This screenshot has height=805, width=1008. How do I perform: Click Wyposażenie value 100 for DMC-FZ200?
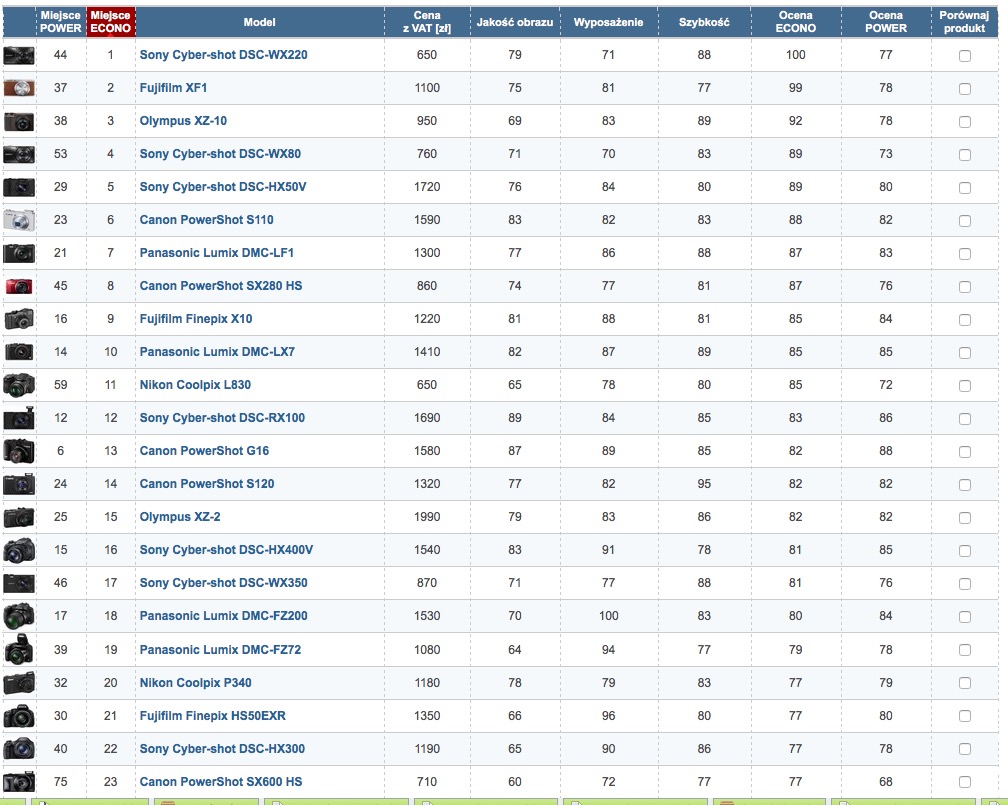[608, 616]
